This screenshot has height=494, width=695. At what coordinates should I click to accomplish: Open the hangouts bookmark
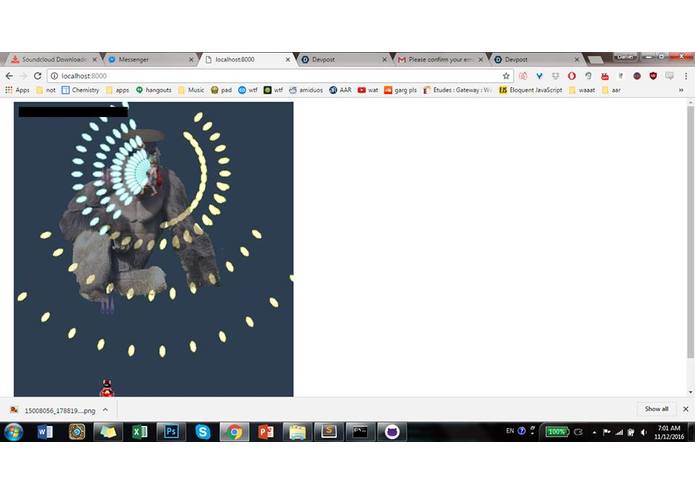pos(153,90)
